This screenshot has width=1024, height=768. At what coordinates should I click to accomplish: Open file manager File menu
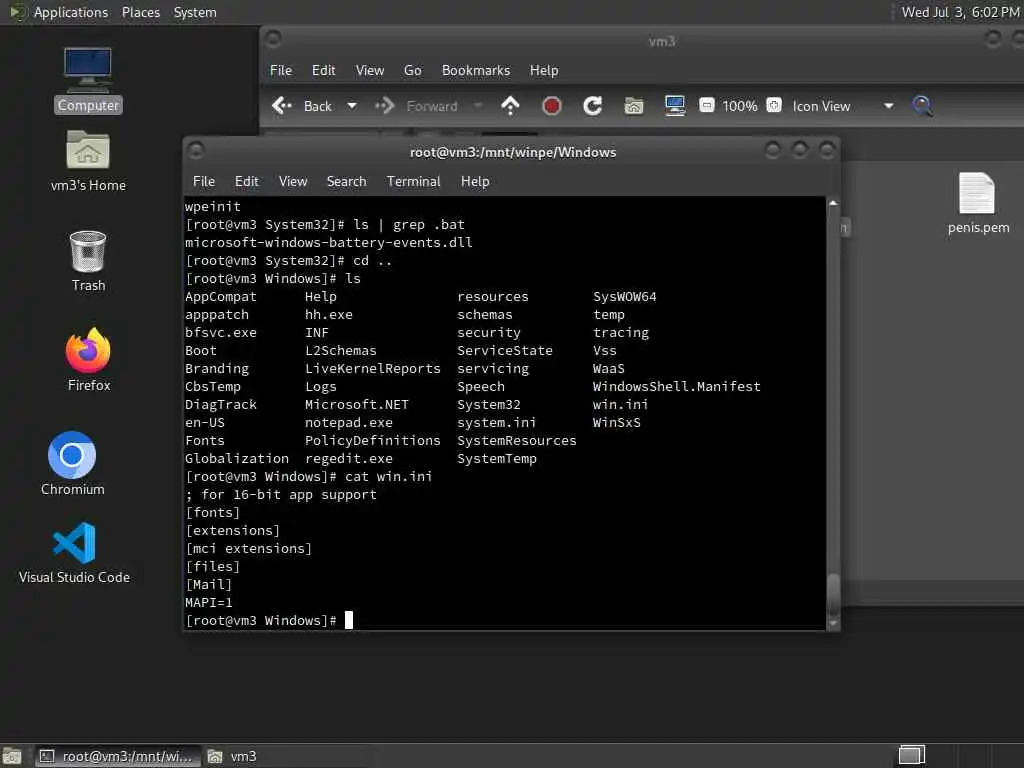point(281,71)
